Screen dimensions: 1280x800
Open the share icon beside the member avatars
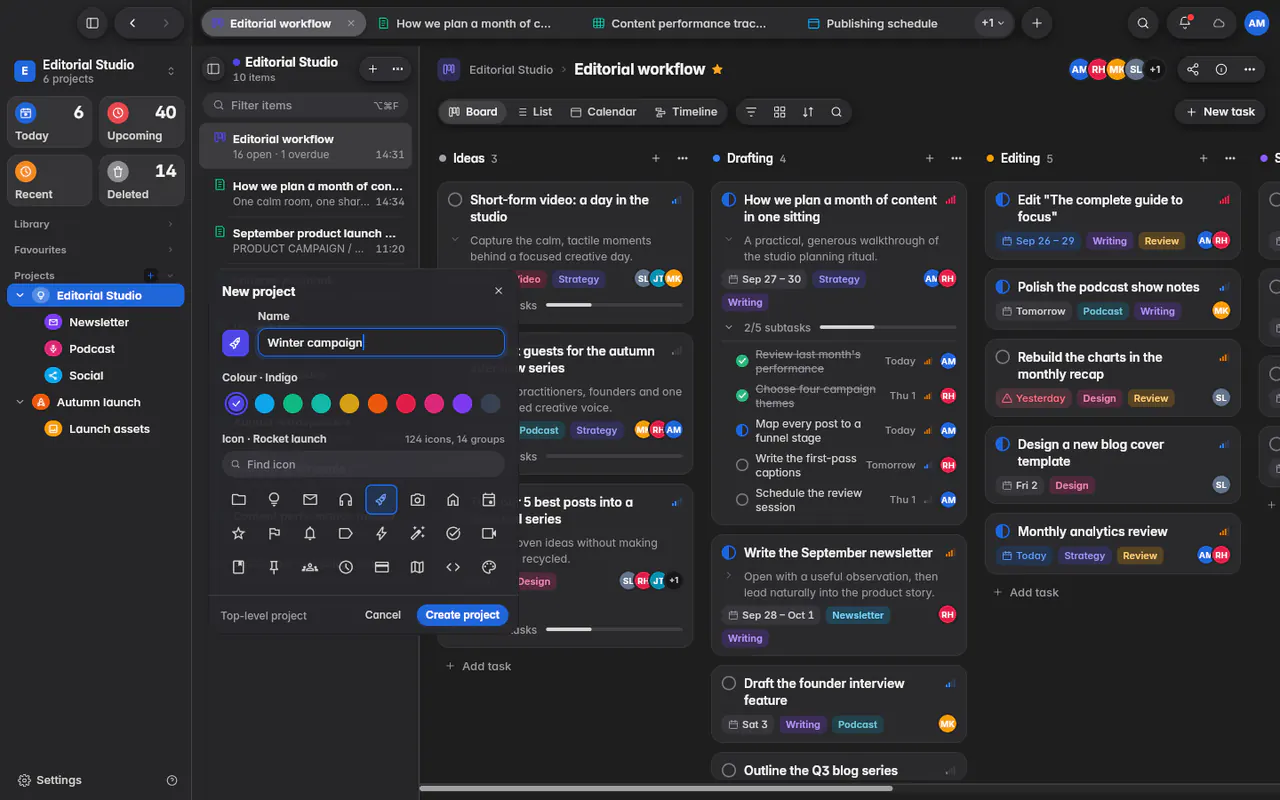[x=1193, y=69]
